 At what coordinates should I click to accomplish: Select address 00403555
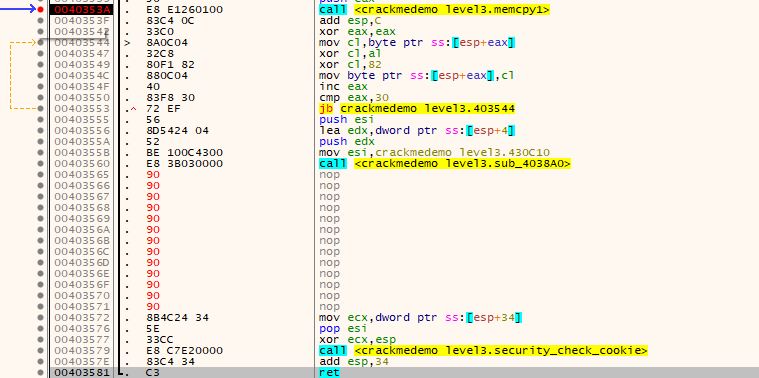tap(81, 120)
